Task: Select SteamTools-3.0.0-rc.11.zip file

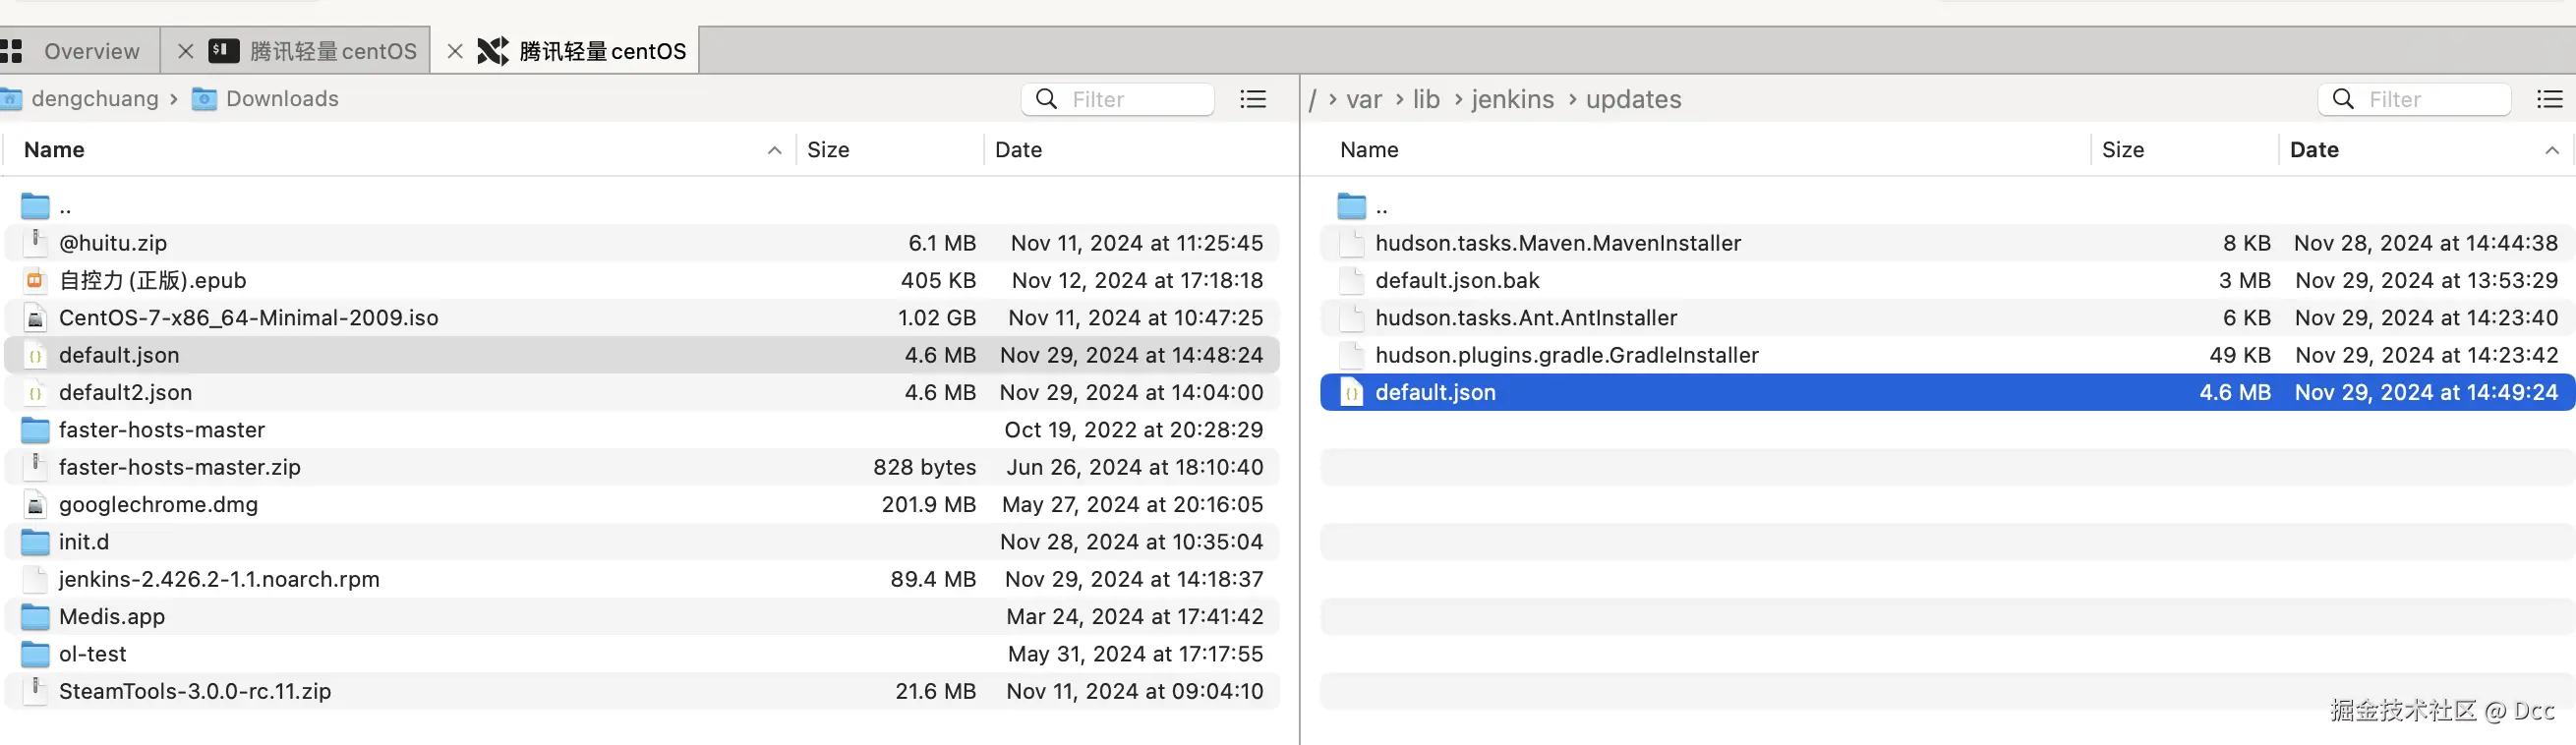Action: point(642,691)
